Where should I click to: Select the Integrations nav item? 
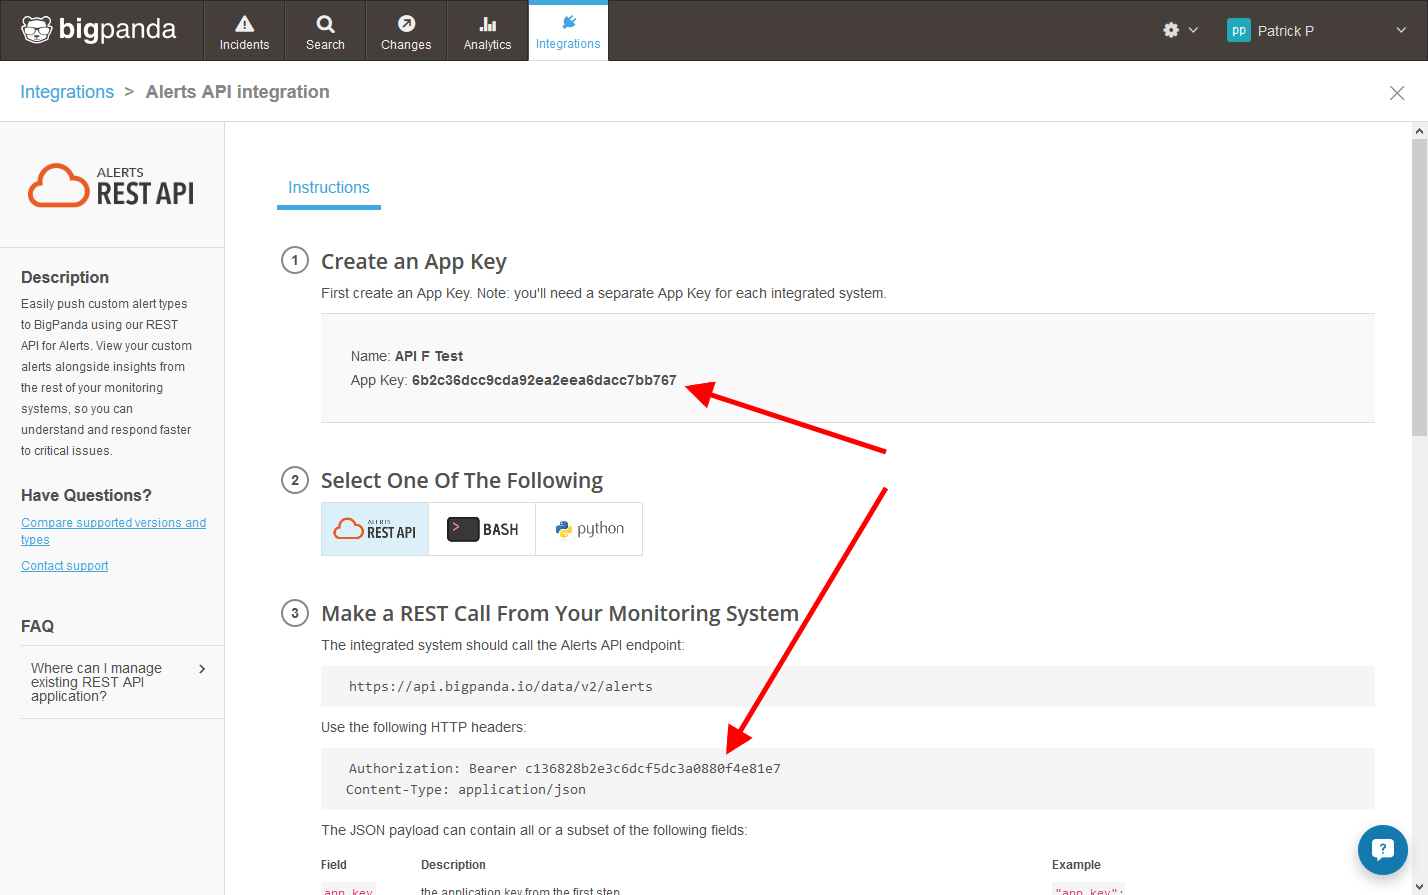point(568,31)
